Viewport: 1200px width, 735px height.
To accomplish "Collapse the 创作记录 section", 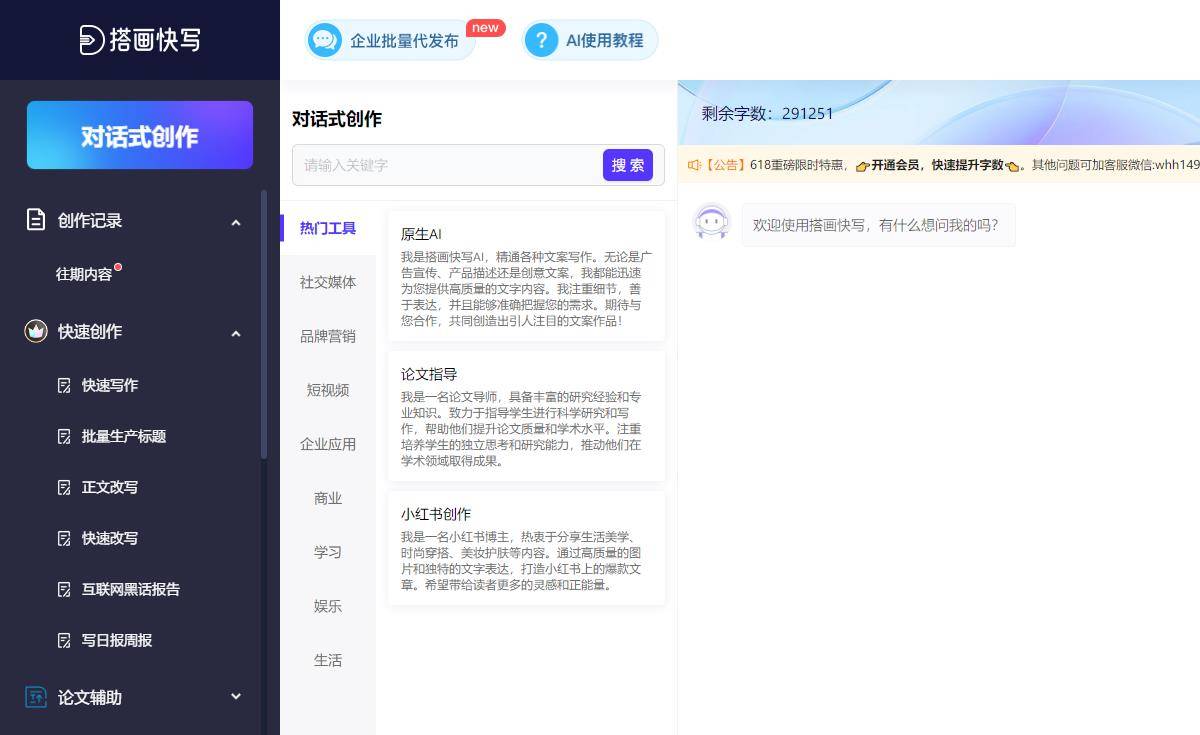I will 236,222.
